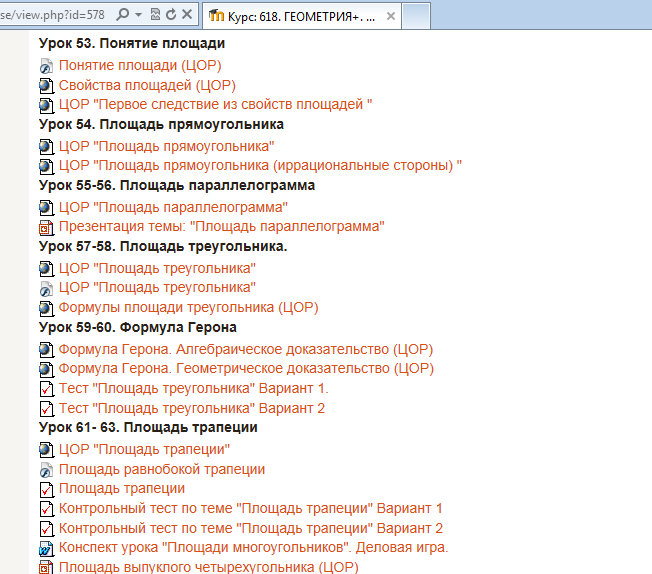Select the 'Курс: 618. ГЕОМЕТРИЯ+' tab
Screen dimensions: 652x574
click(301, 16)
